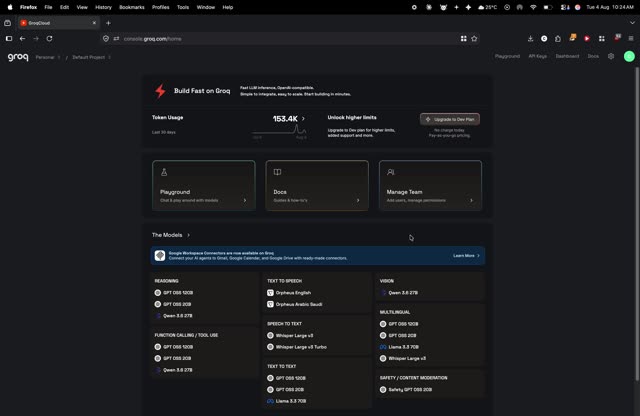Open Docs link in header
640x416 pixels.
(x=593, y=56)
